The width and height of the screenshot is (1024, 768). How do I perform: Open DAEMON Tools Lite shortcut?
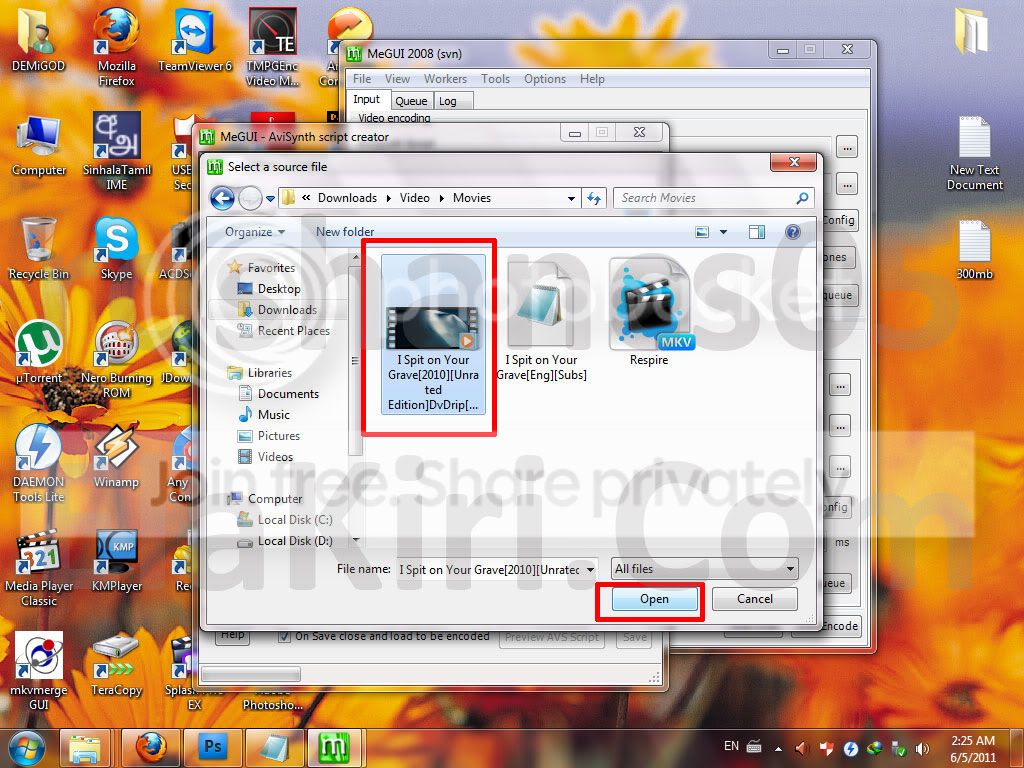[39, 464]
